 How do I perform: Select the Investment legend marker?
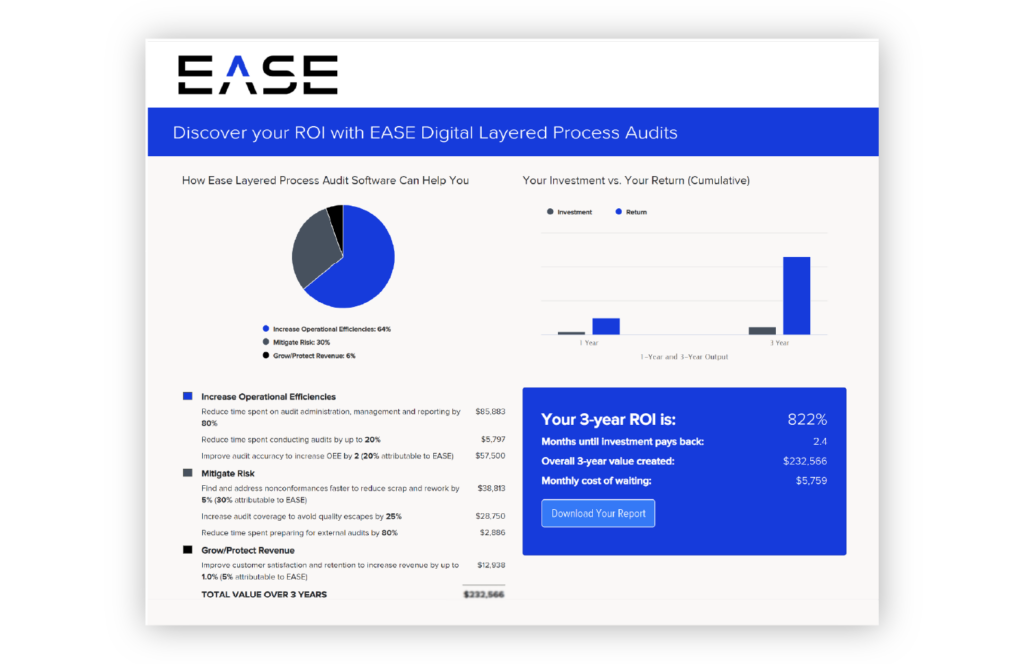[x=550, y=212]
